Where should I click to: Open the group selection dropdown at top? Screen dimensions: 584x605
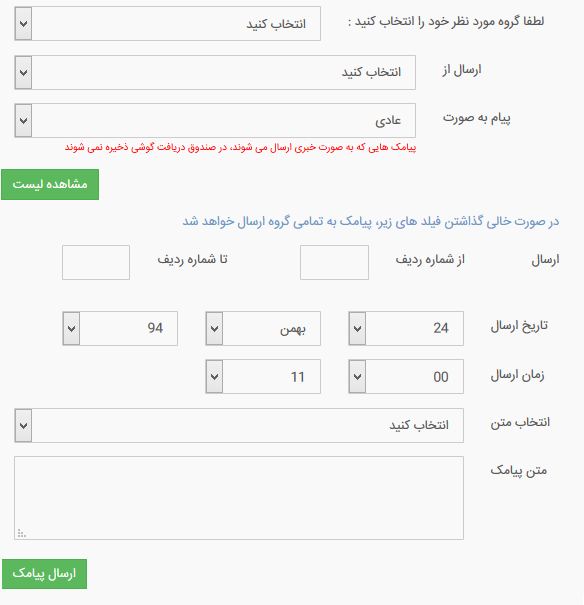(167, 24)
